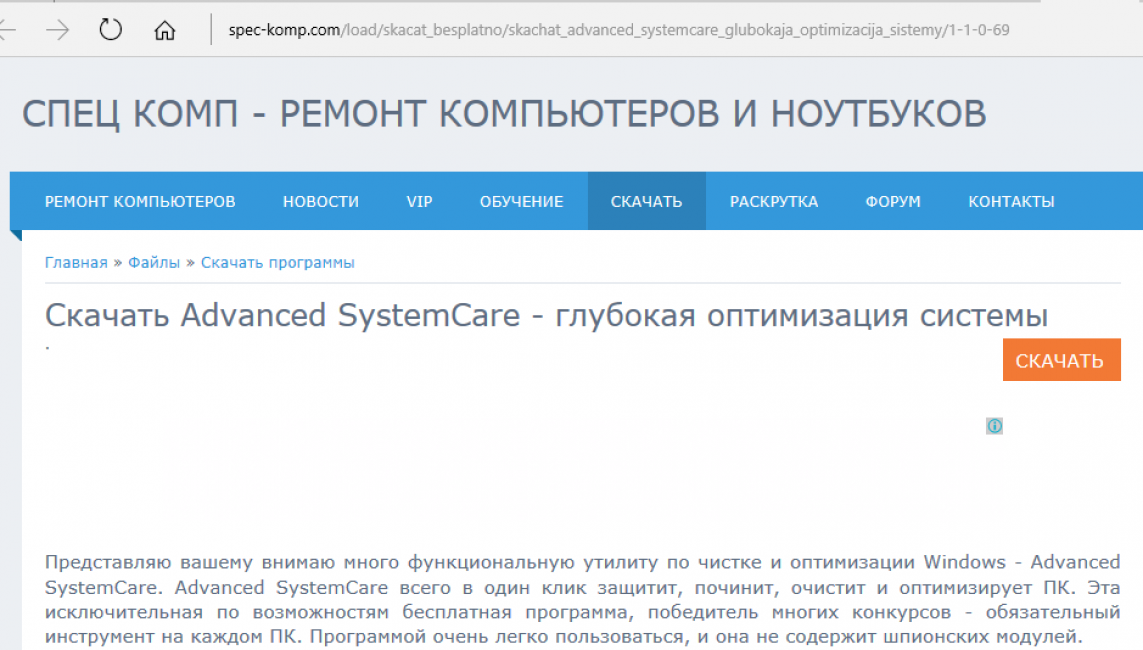
Task: Follow the Главная breadcrumb link
Action: [x=76, y=262]
